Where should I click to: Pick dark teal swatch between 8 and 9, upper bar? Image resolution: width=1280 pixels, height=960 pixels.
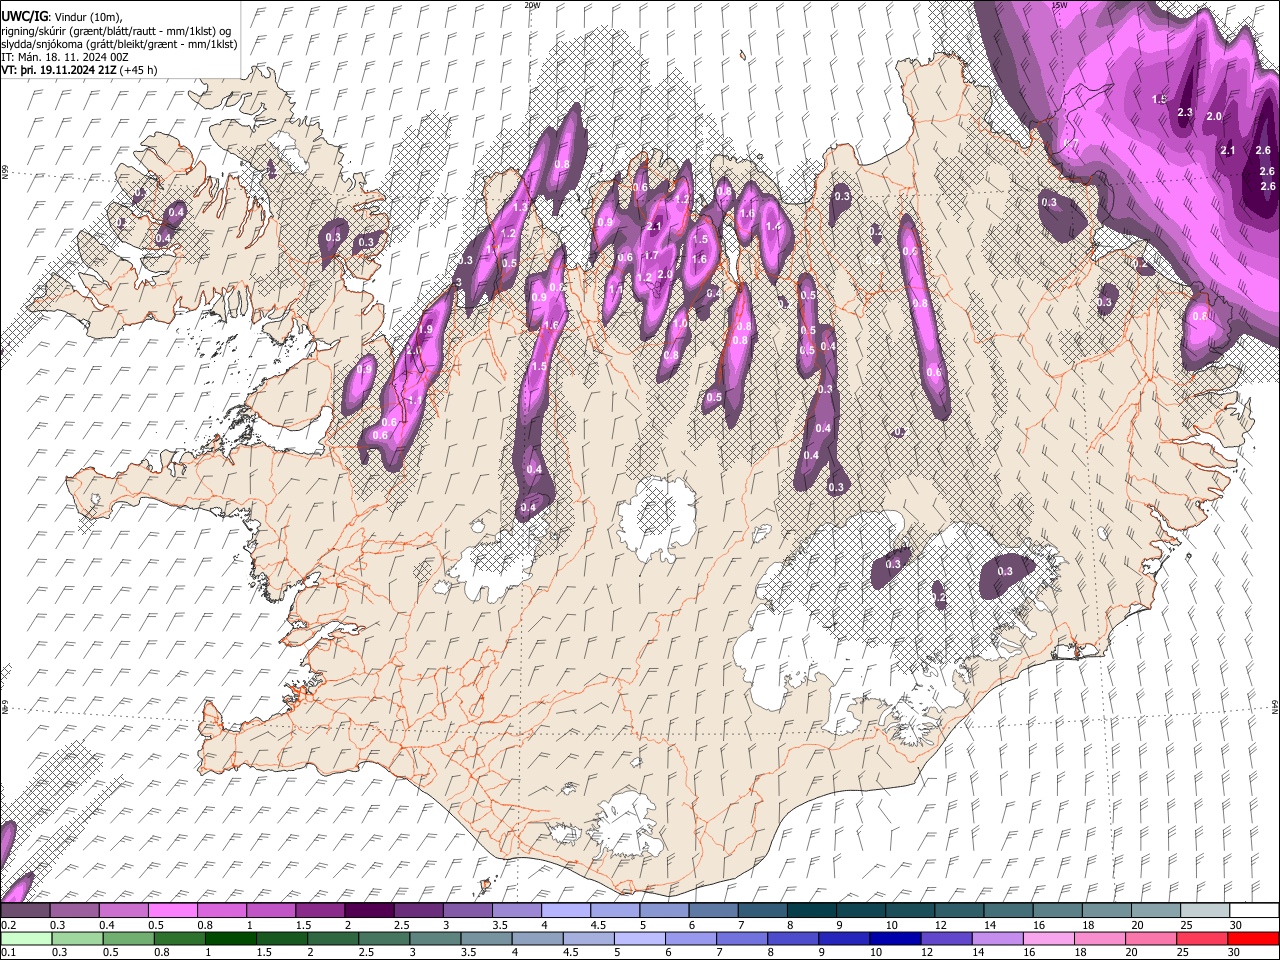point(810,911)
